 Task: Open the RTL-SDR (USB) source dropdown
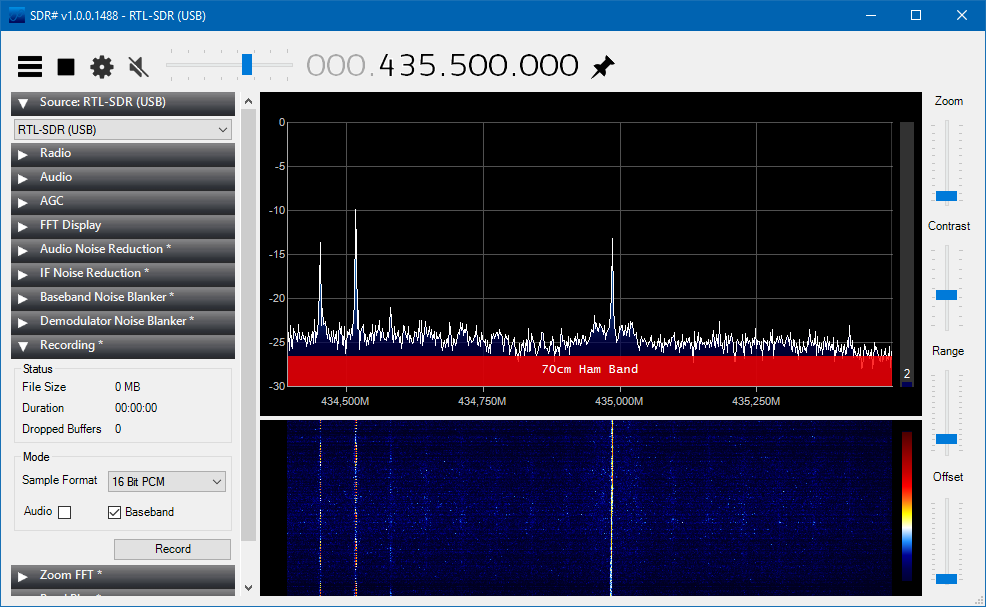coord(122,130)
